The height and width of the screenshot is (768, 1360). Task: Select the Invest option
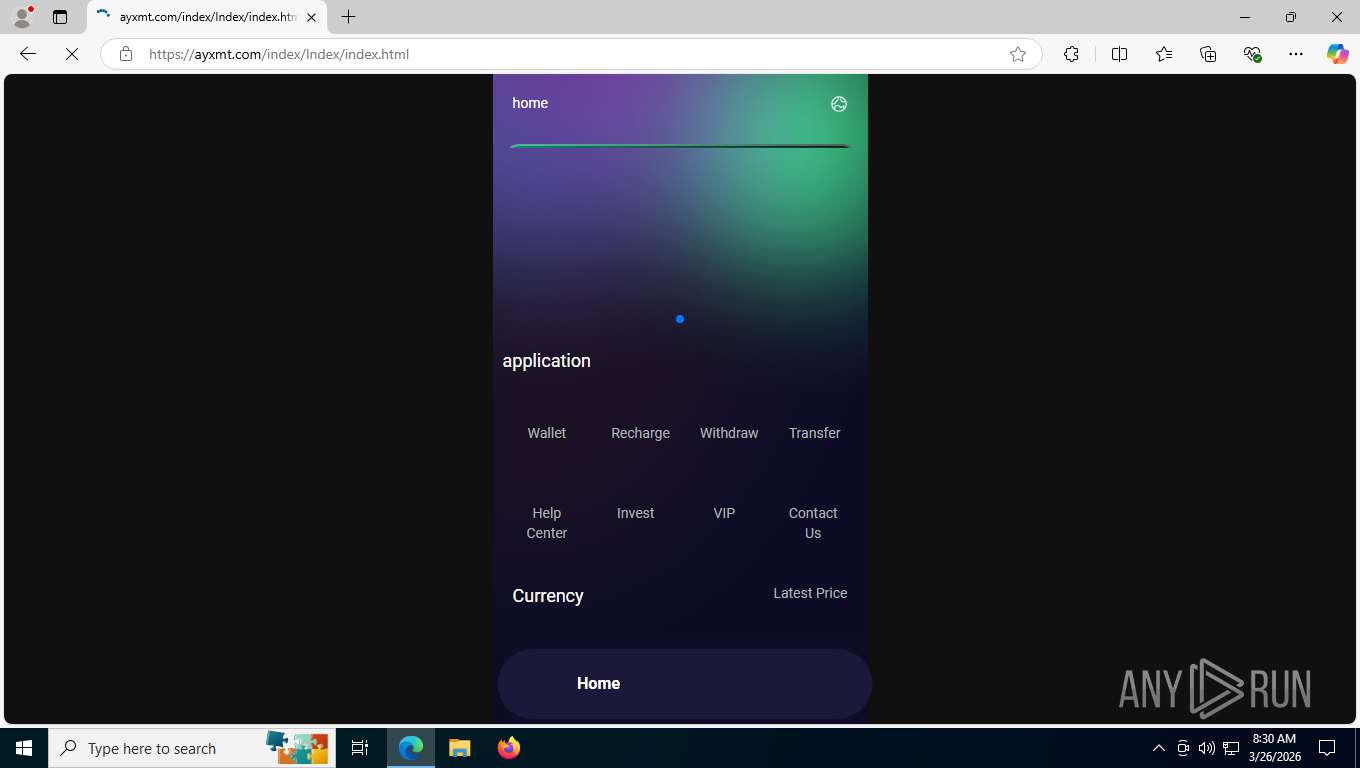point(635,513)
